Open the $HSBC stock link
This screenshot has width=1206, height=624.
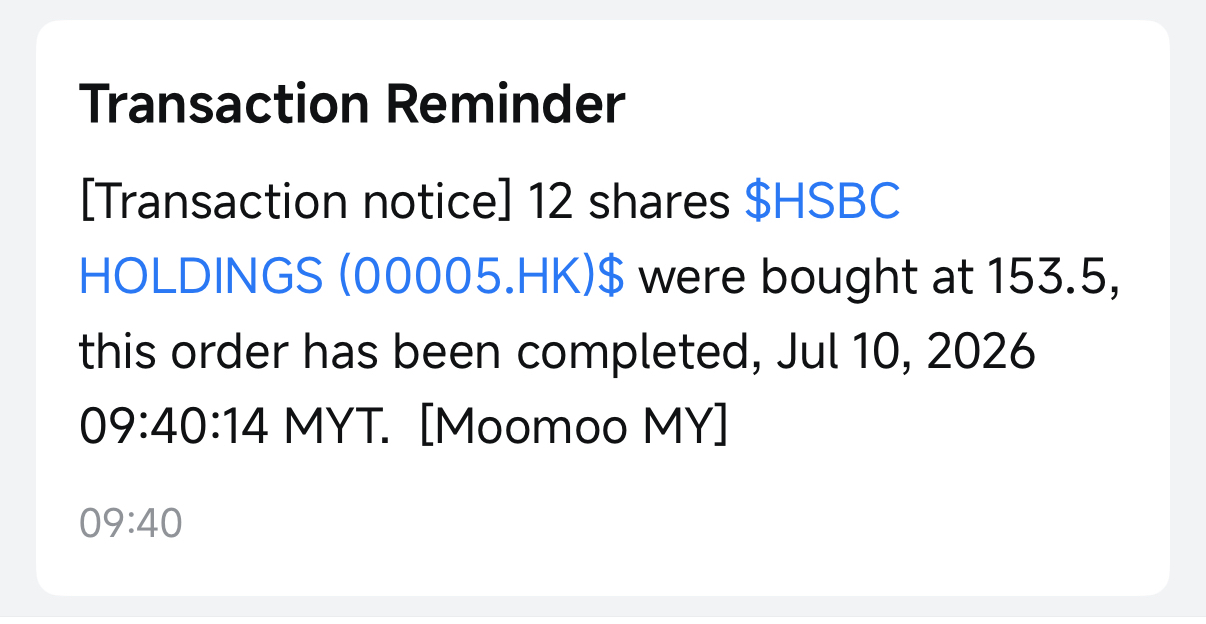pos(823,204)
